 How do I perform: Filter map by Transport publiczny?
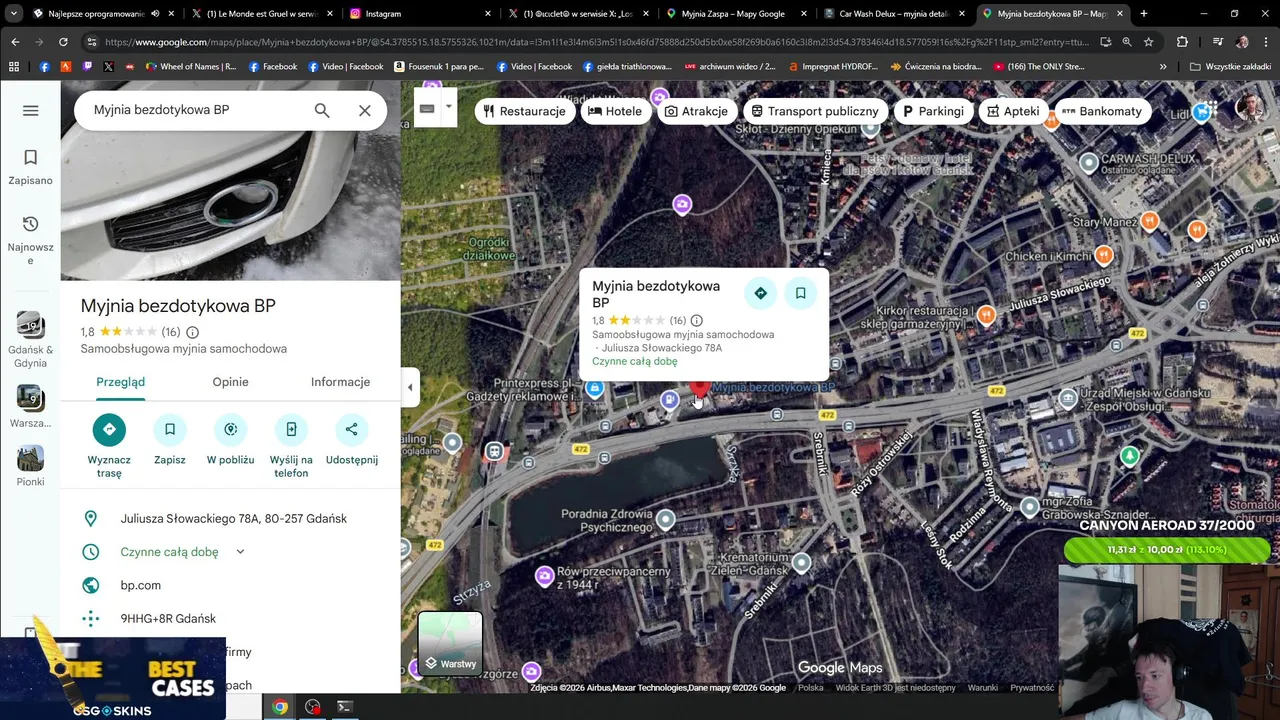pyautogui.click(x=814, y=111)
